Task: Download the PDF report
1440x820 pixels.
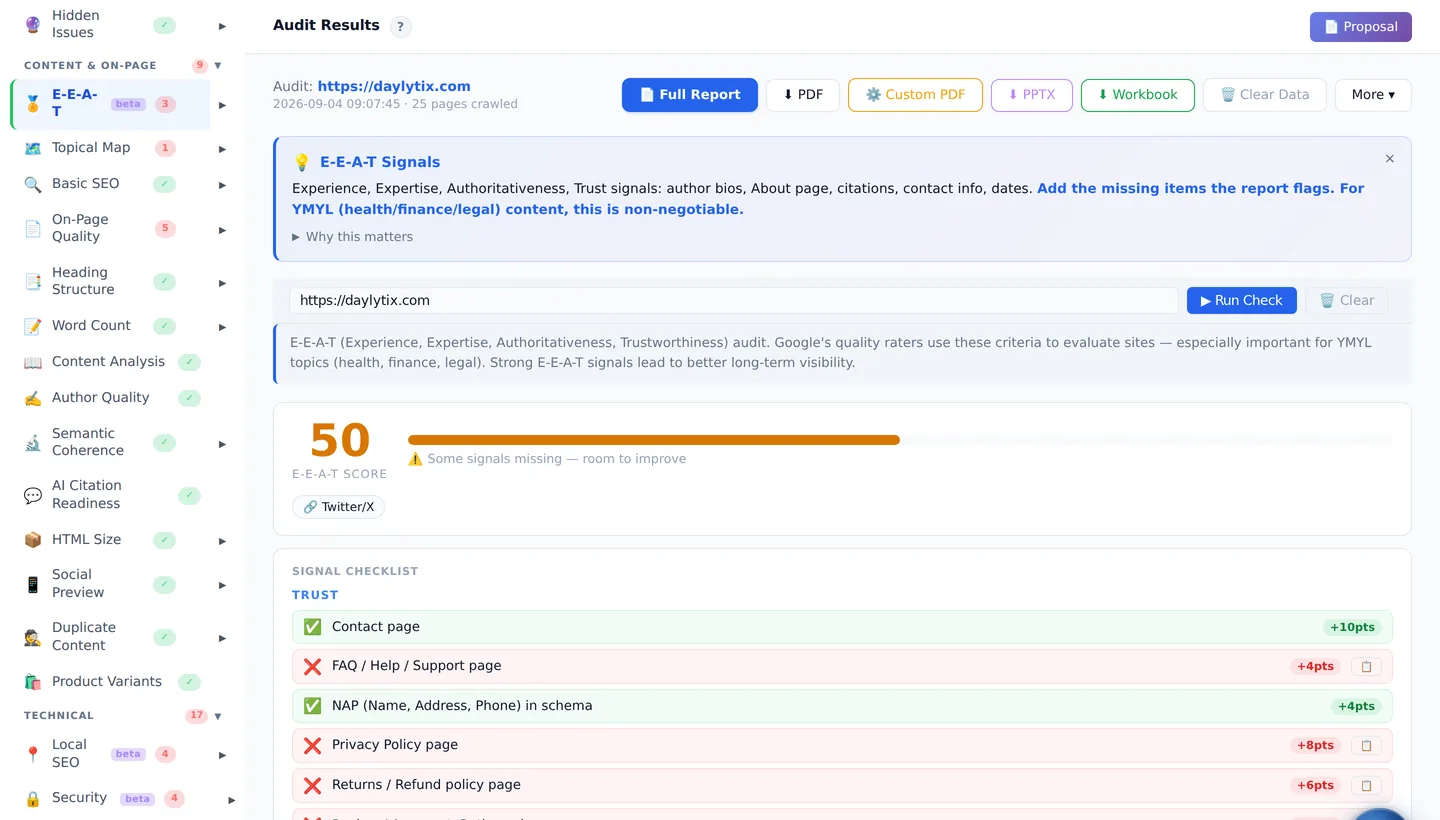Action: click(x=803, y=95)
